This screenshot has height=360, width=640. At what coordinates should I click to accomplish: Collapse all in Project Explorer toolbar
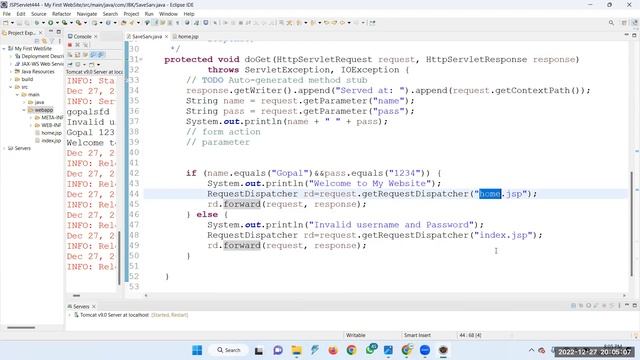[x=37, y=41]
